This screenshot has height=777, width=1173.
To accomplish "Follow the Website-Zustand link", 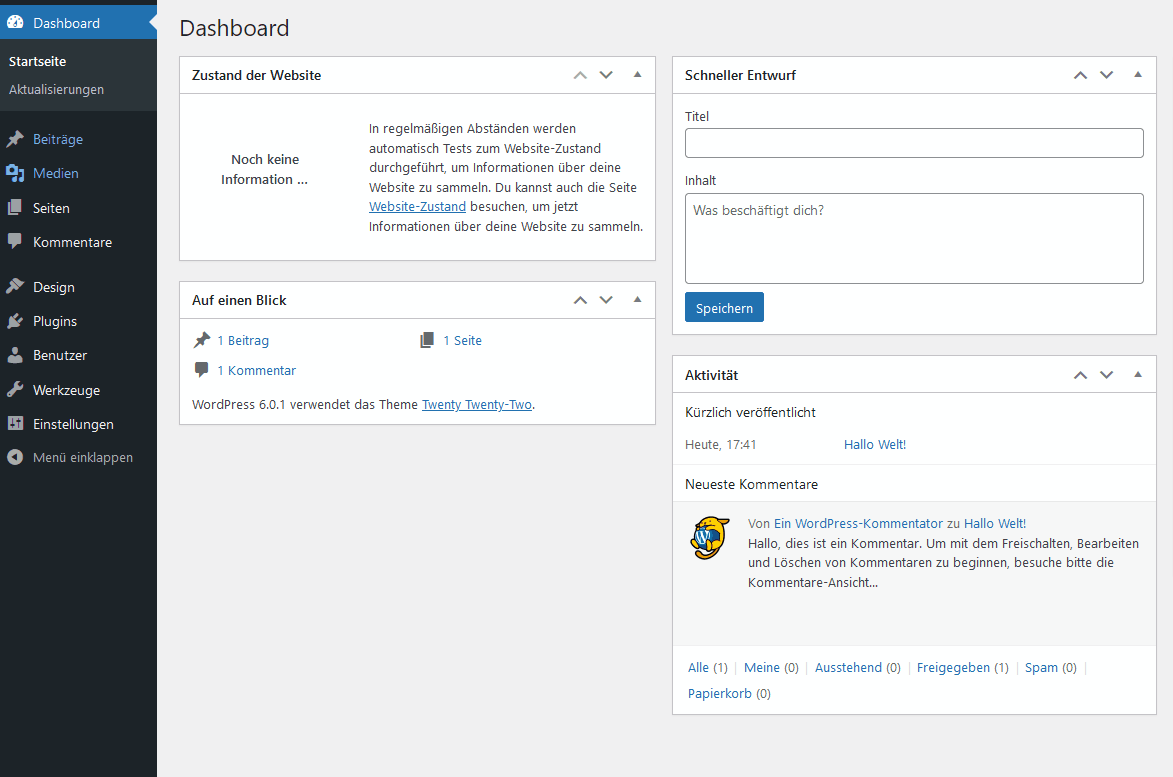I will tap(417, 206).
